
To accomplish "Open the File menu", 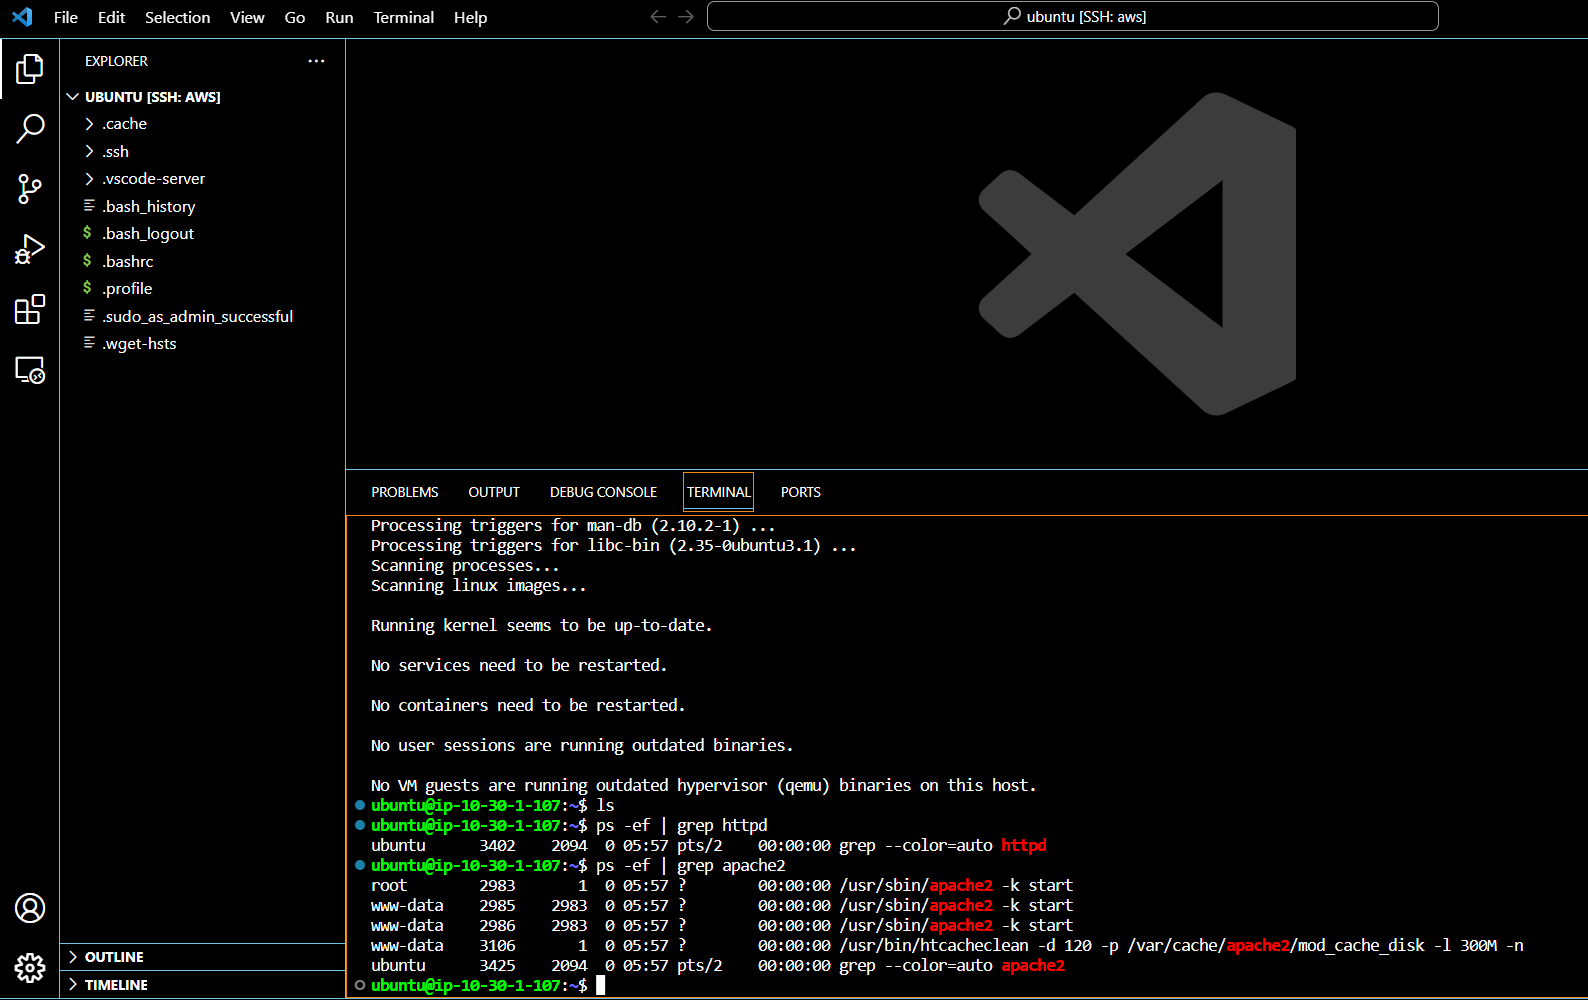I will point(66,17).
